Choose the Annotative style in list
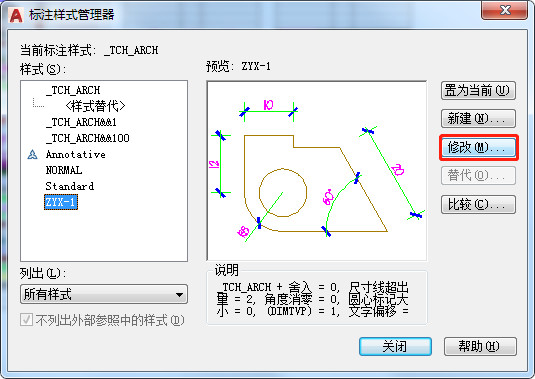This screenshot has width=535, height=379. click(76, 155)
